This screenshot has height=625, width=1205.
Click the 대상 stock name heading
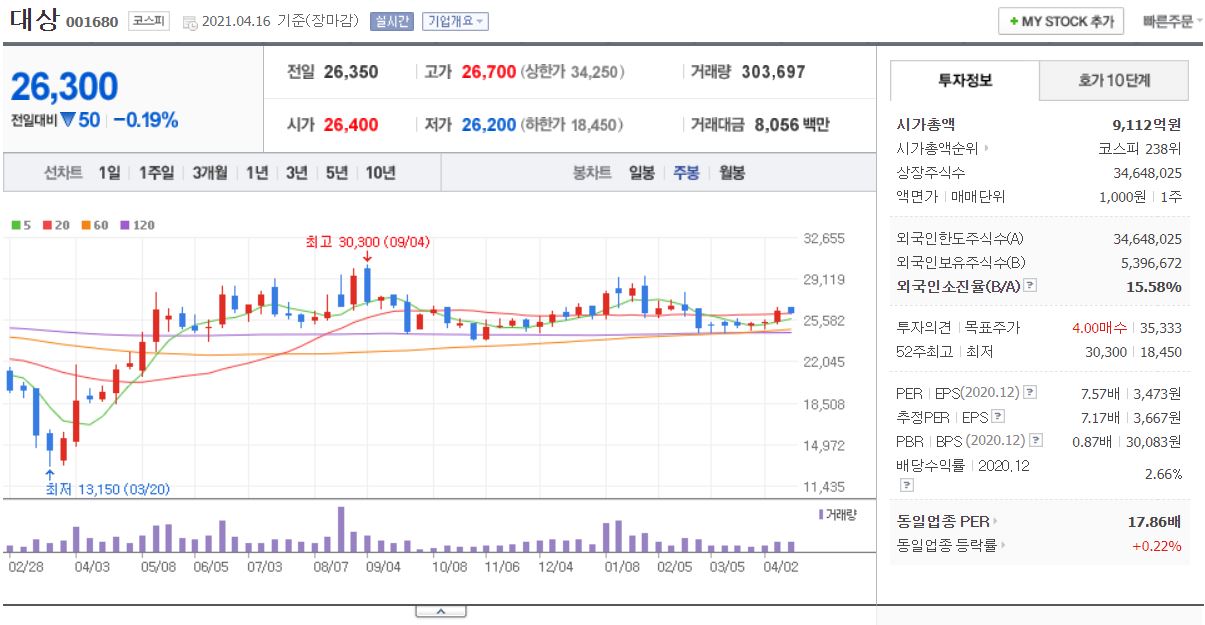pyautogui.click(x=34, y=20)
